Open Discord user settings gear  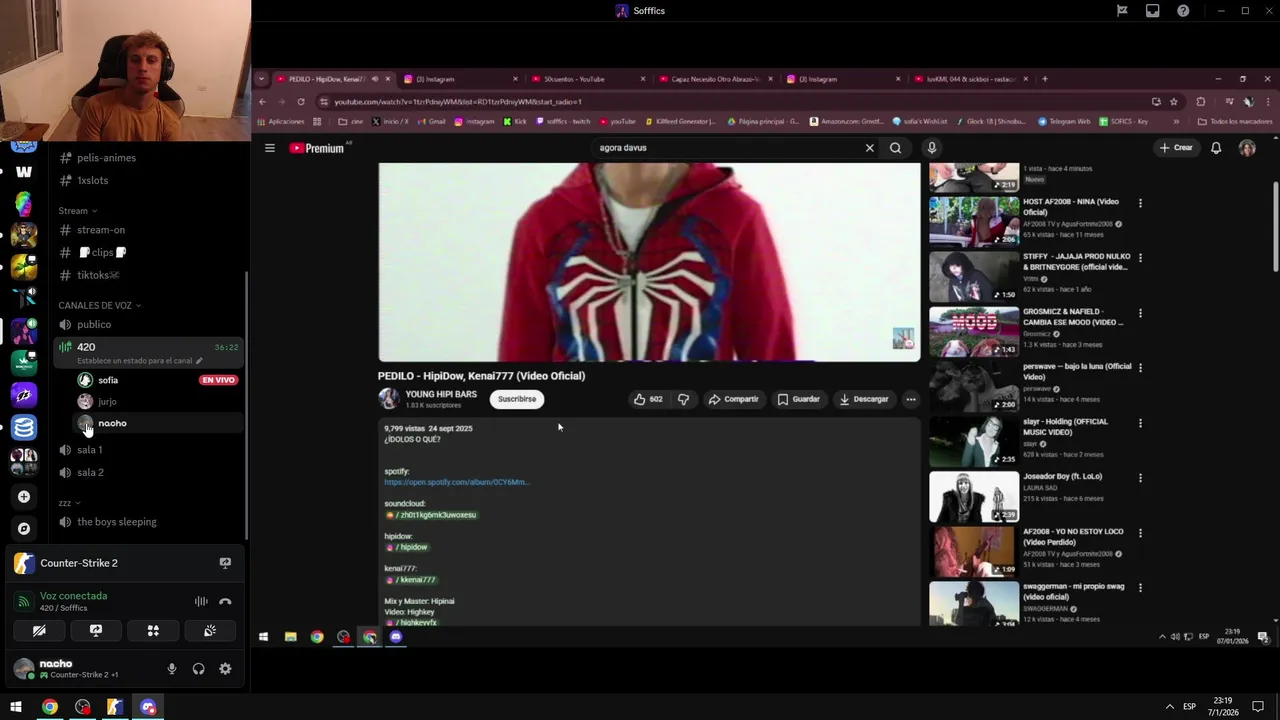pos(225,668)
